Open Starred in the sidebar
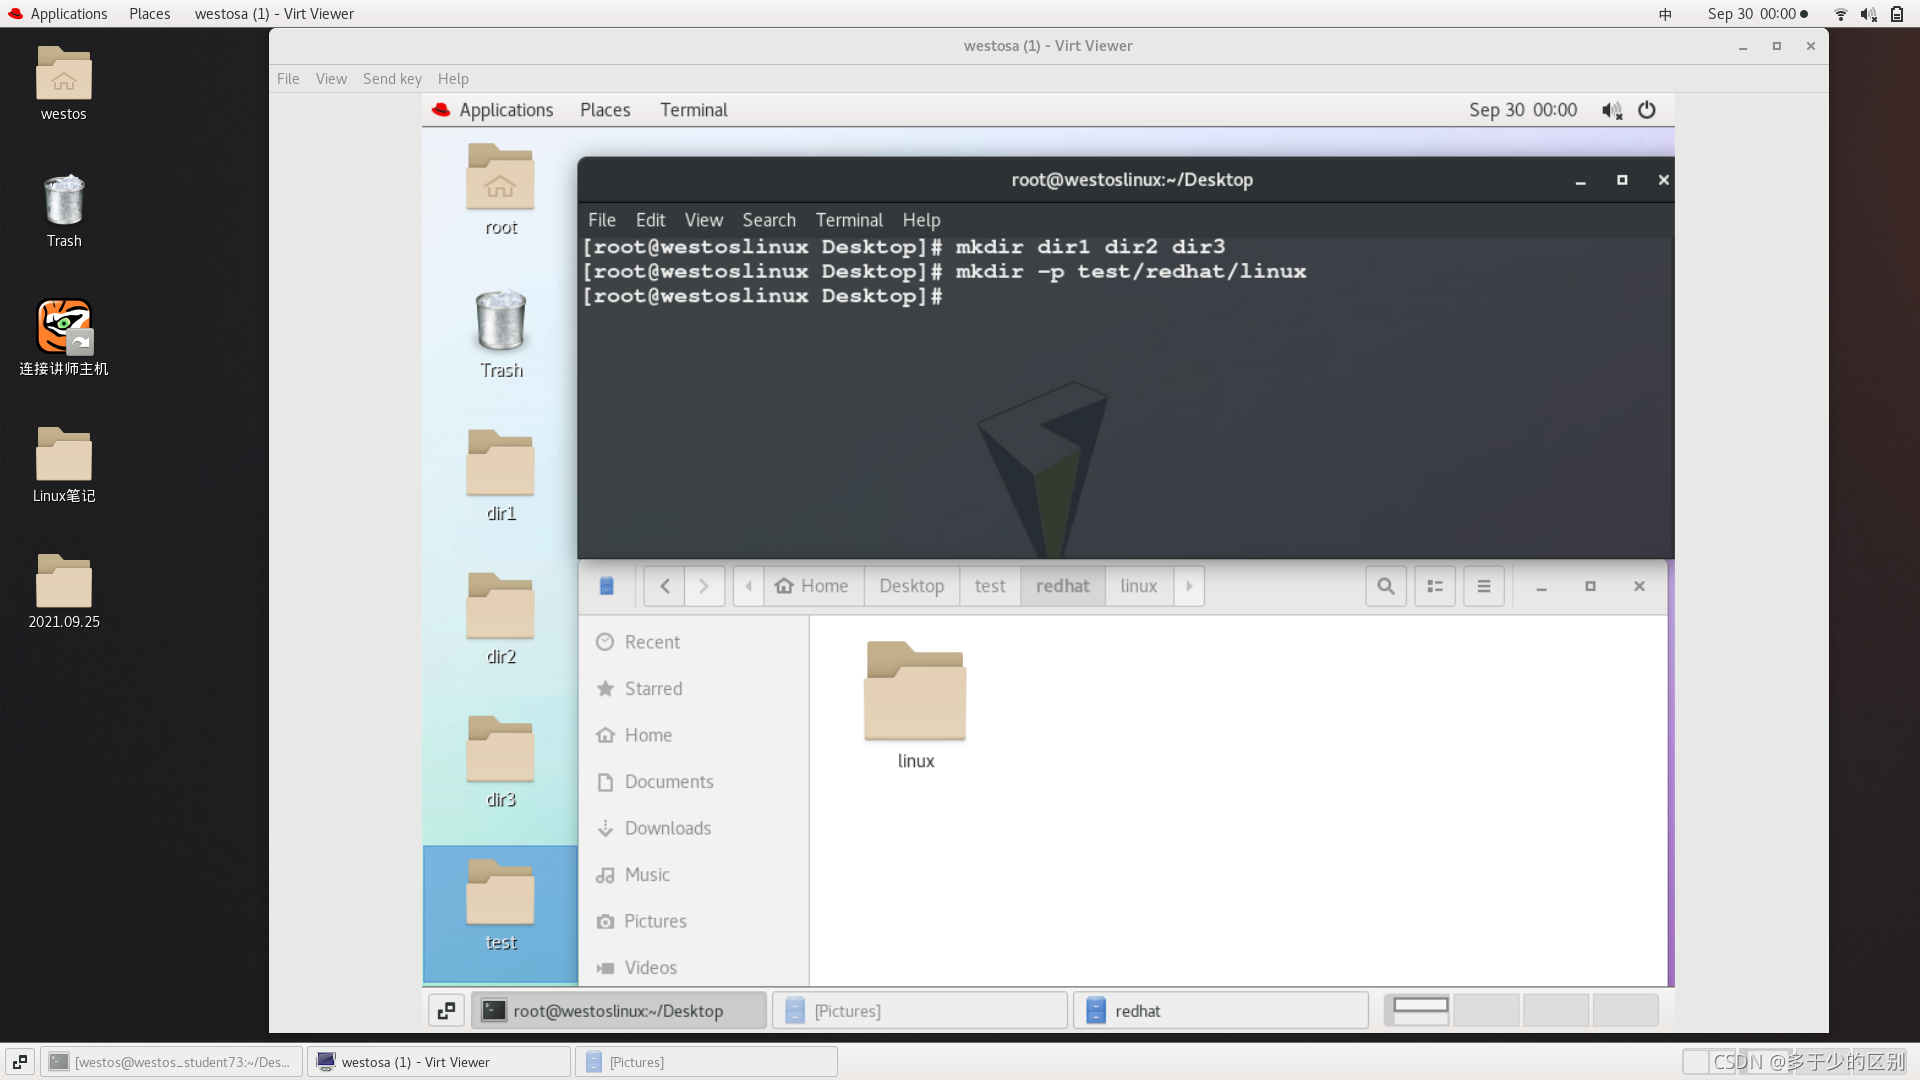This screenshot has height=1080, width=1920. [x=653, y=689]
